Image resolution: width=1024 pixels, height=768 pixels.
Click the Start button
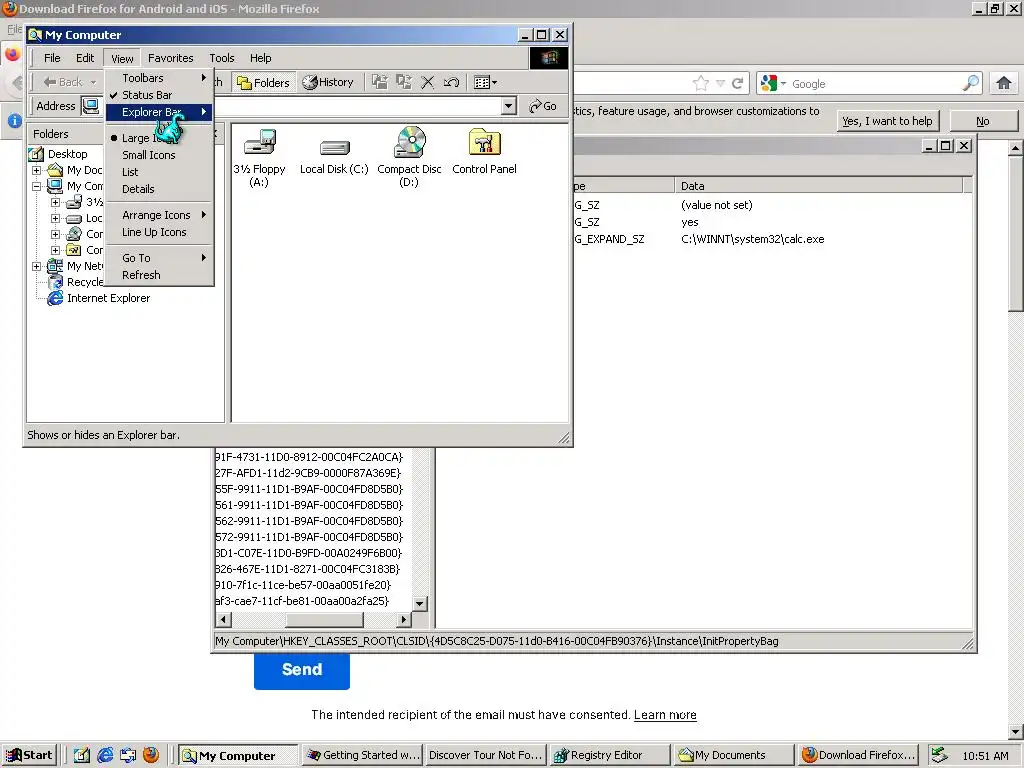pyautogui.click(x=29, y=756)
